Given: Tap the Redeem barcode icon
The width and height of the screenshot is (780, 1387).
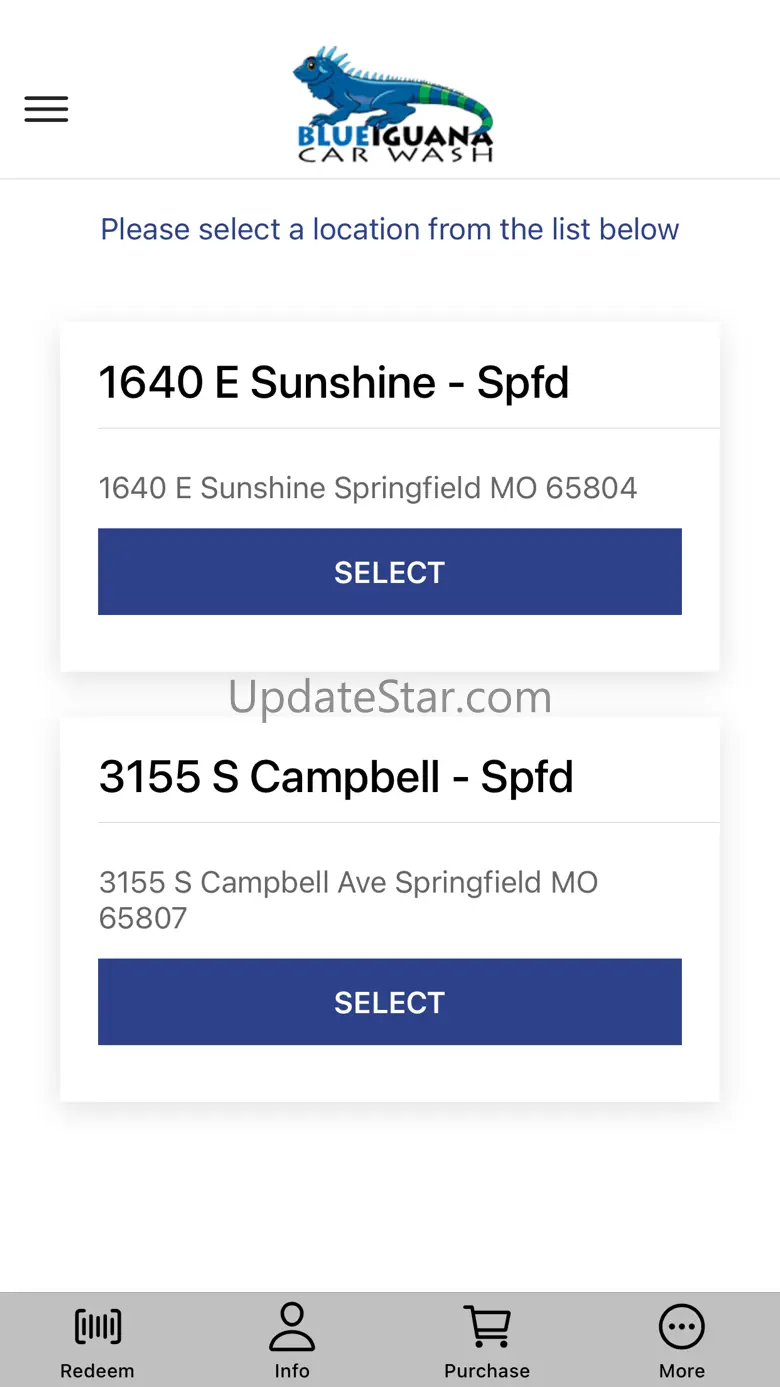Looking at the screenshot, I should (x=97, y=1327).
